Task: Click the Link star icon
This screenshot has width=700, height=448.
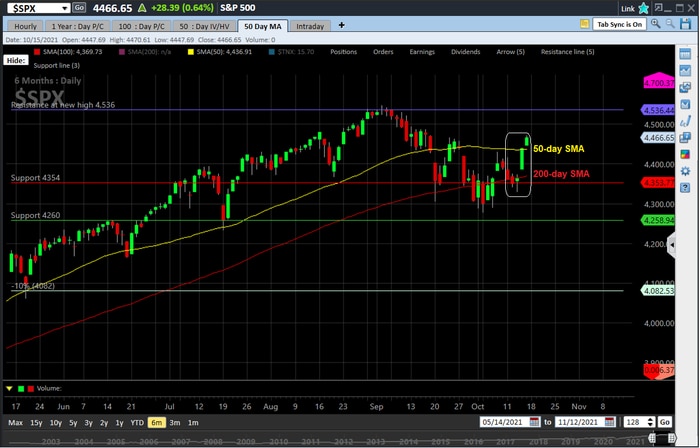Action: [x=643, y=8]
